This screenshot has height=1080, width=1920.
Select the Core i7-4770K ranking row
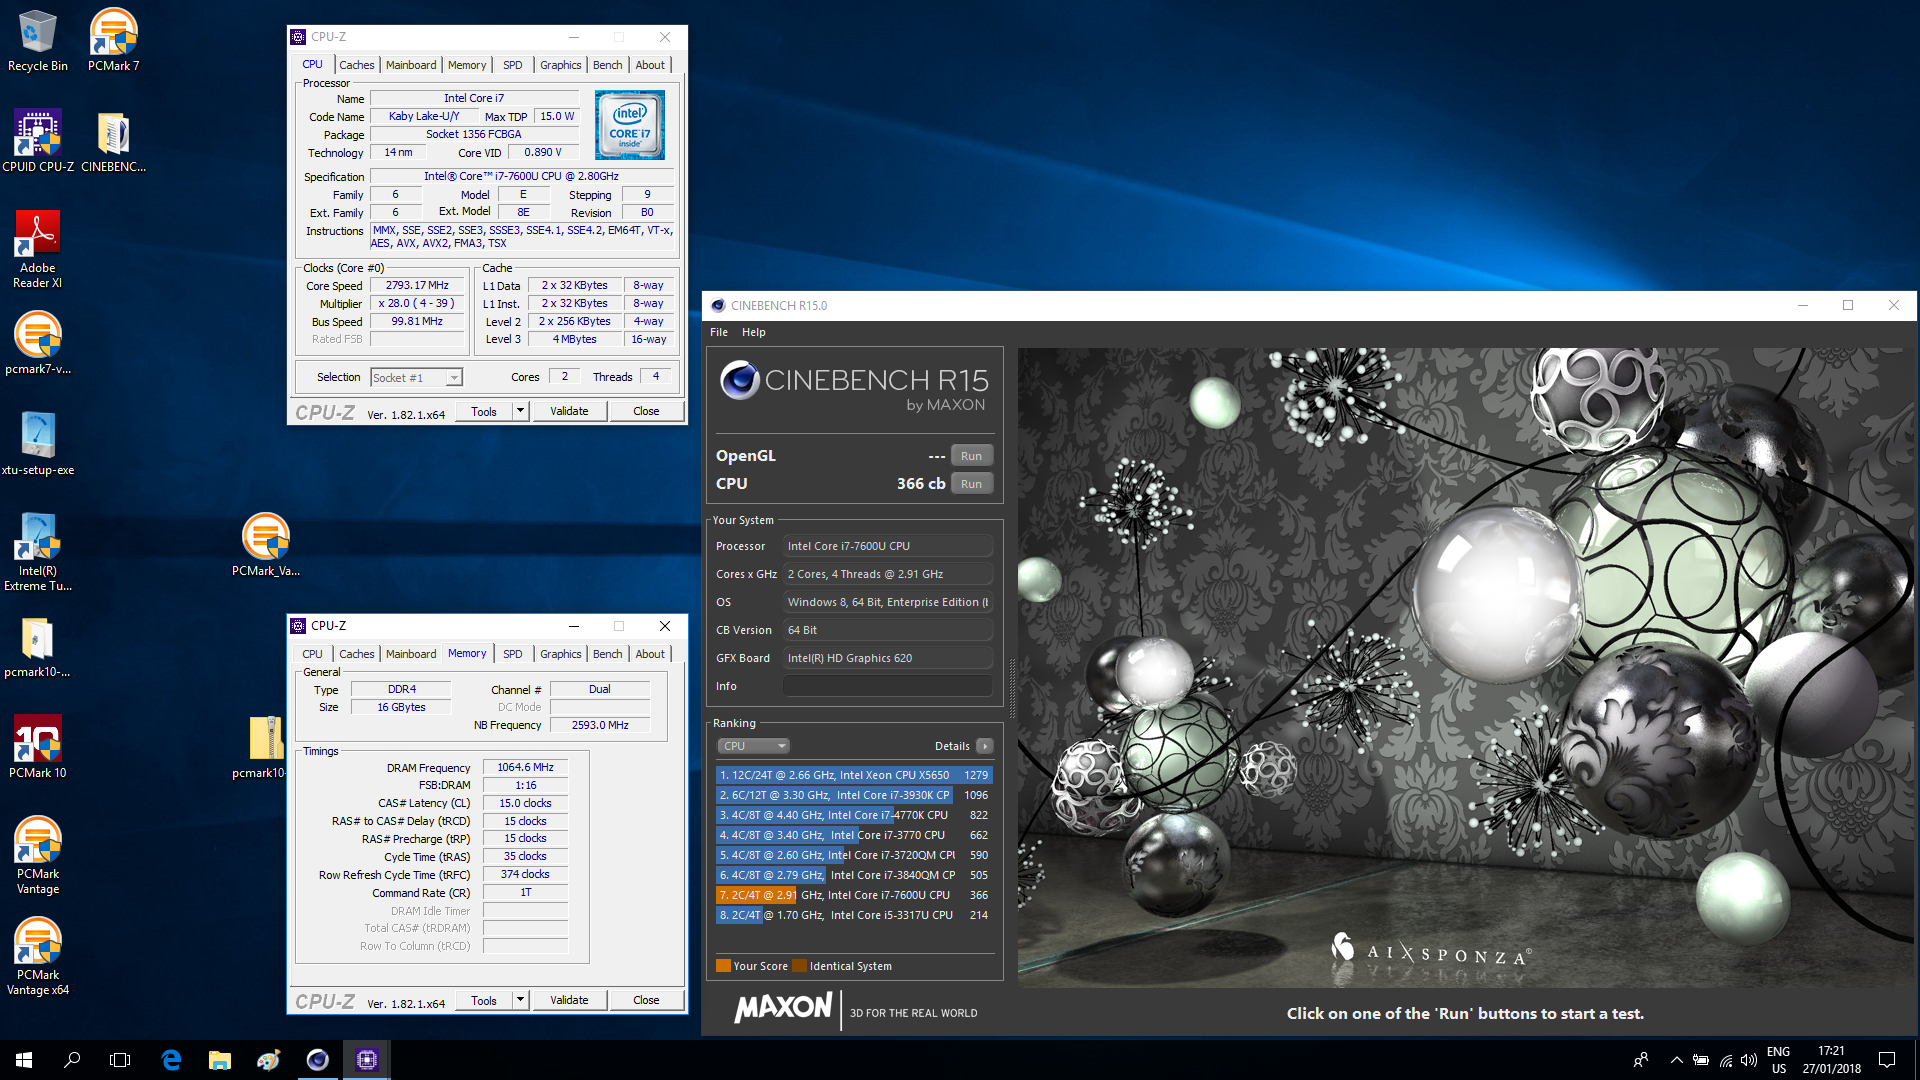(853, 815)
